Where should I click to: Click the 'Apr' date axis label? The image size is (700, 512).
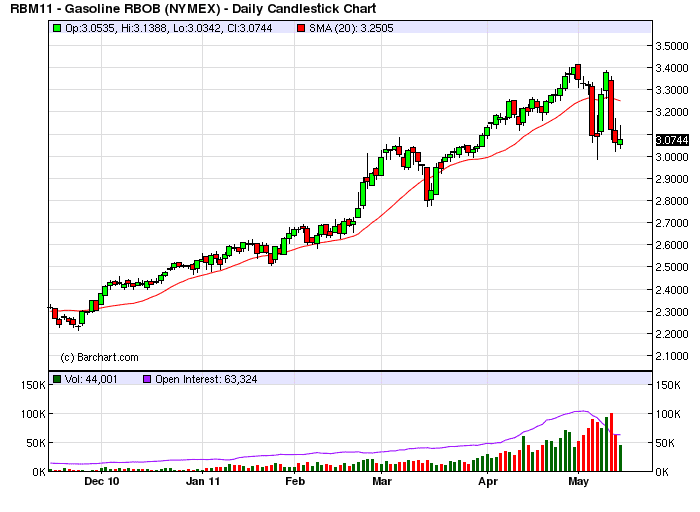(x=488, y=482)
